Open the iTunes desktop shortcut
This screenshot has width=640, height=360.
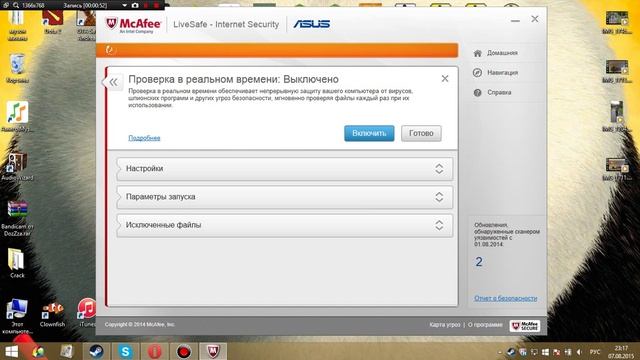87,313
